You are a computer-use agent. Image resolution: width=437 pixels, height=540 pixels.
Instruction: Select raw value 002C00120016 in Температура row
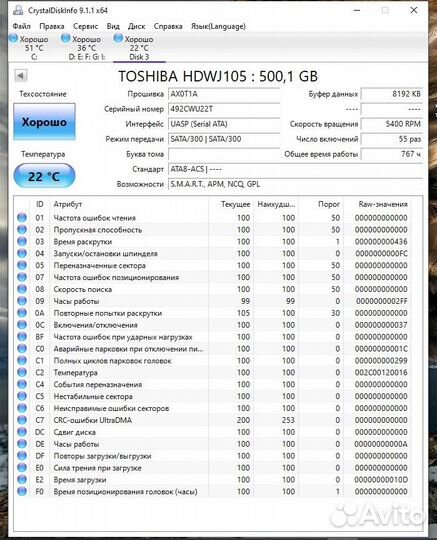pos(381,373)
